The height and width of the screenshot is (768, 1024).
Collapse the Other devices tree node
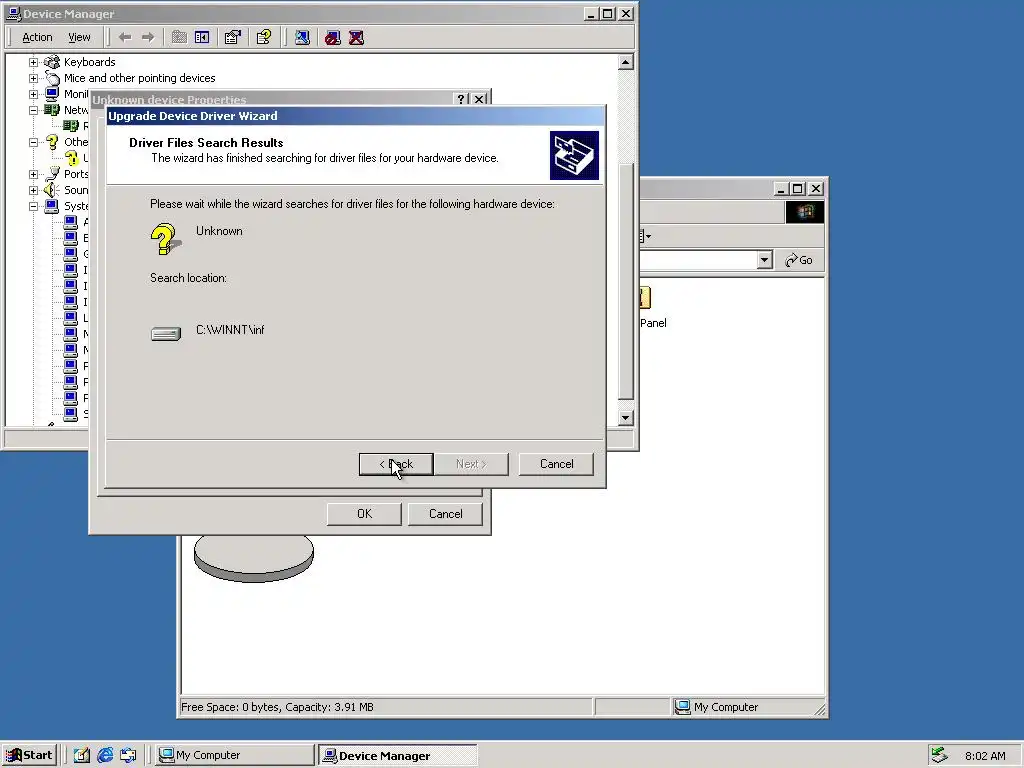point(33,142)
